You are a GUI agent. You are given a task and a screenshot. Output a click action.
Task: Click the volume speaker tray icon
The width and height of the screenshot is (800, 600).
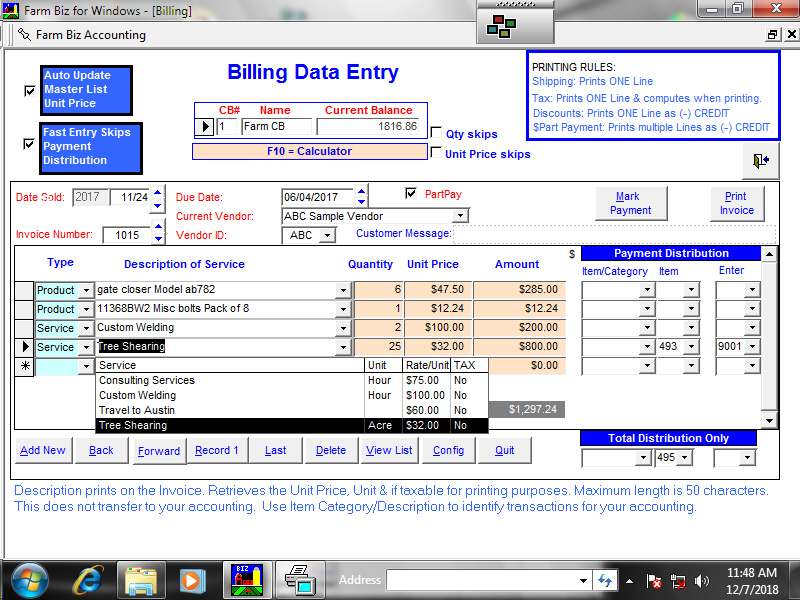702,580
